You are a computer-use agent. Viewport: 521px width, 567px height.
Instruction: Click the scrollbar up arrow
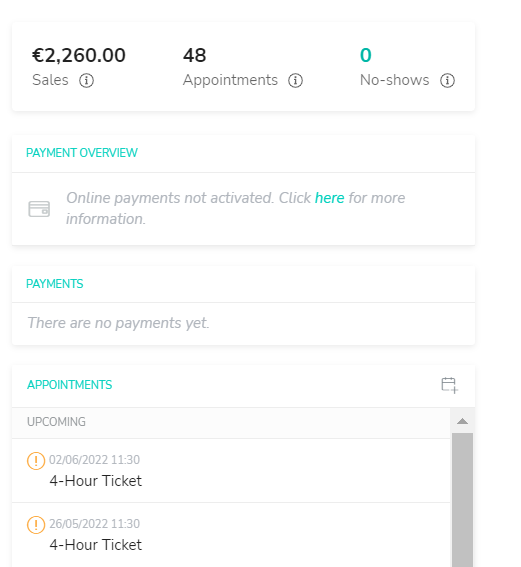click(462, 421)
